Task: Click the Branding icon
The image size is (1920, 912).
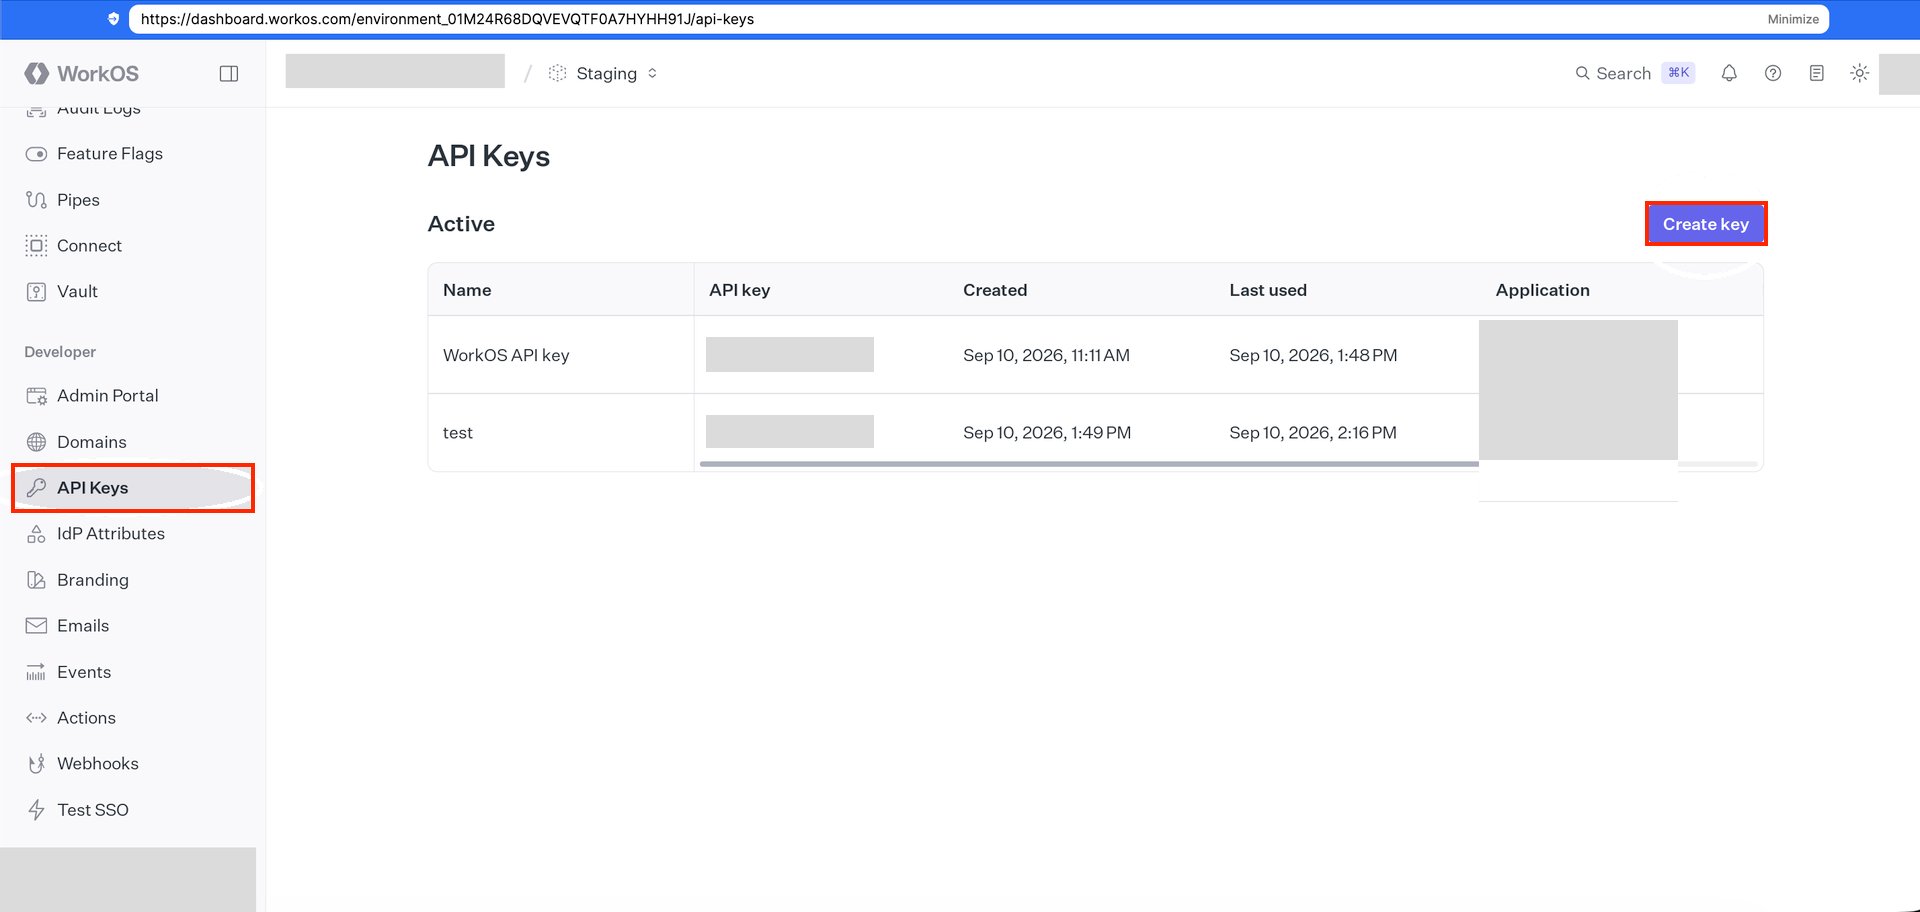Action: [x=36, y=580]
